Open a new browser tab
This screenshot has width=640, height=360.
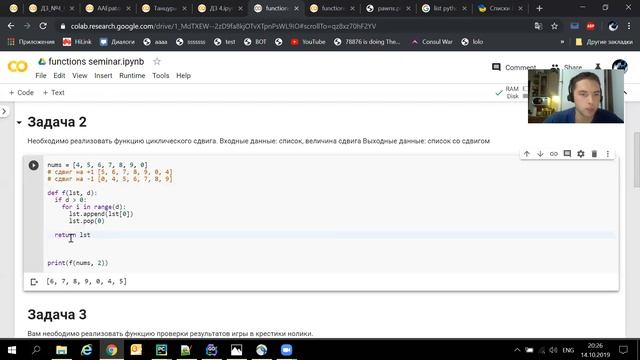click(x=539, y=8)
